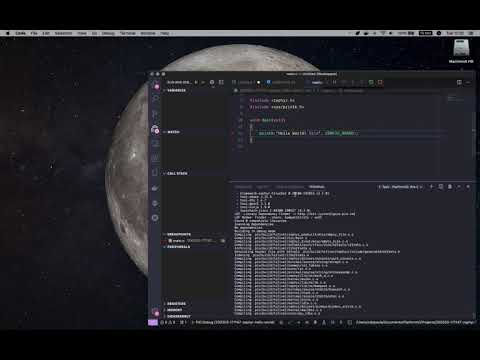Open the Extensions view in activity bar

(156, 144)
